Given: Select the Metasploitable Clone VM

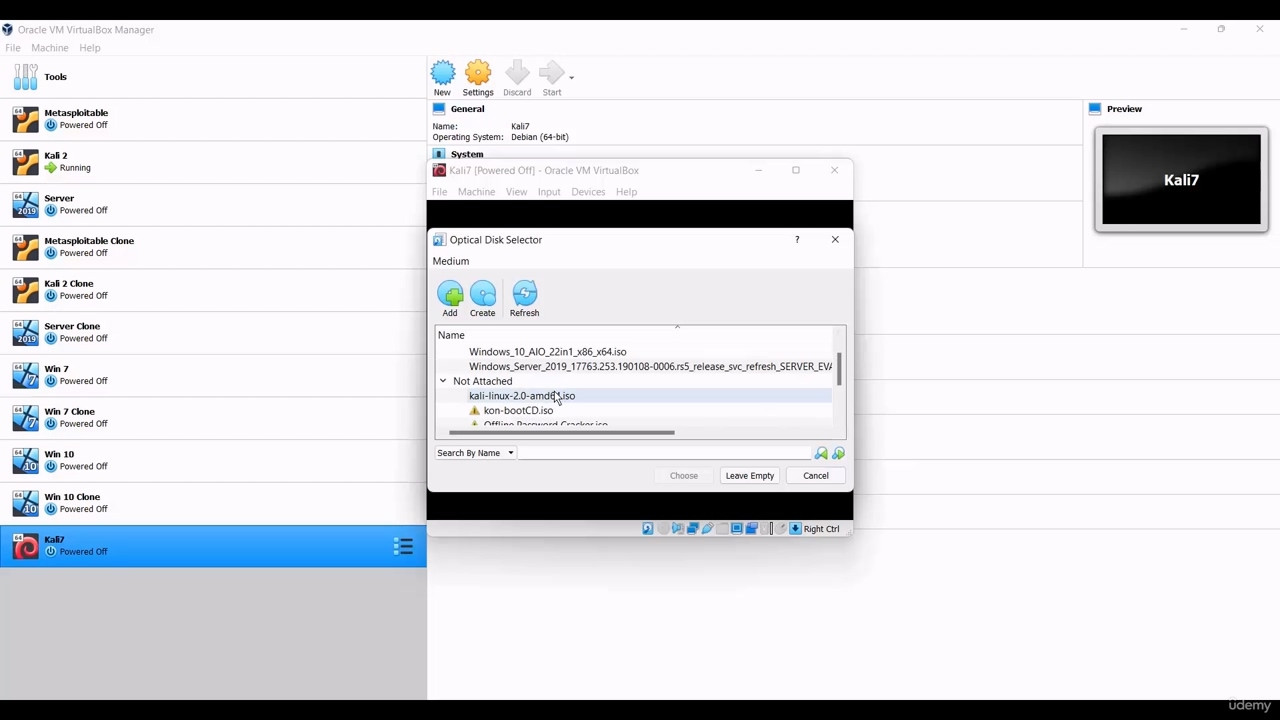Looking at the screenshot, I should coord(213,247).
